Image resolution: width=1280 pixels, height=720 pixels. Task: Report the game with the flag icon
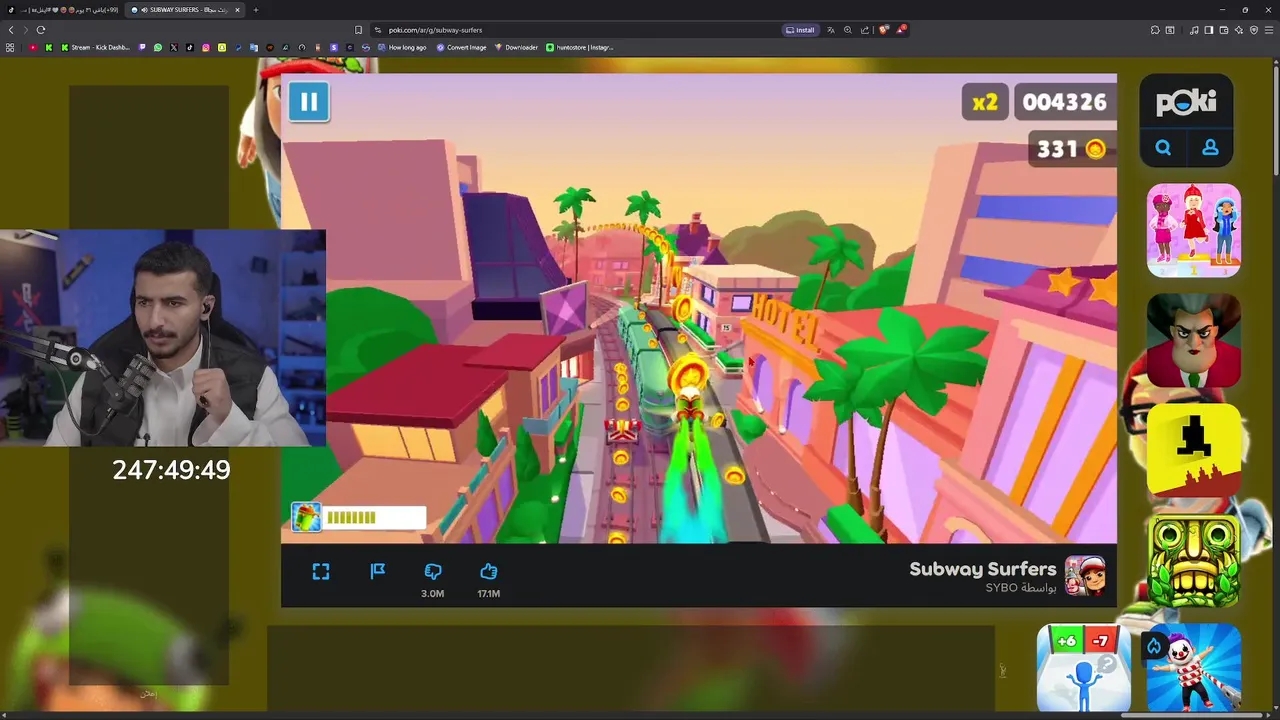click(x=378, y=571)
